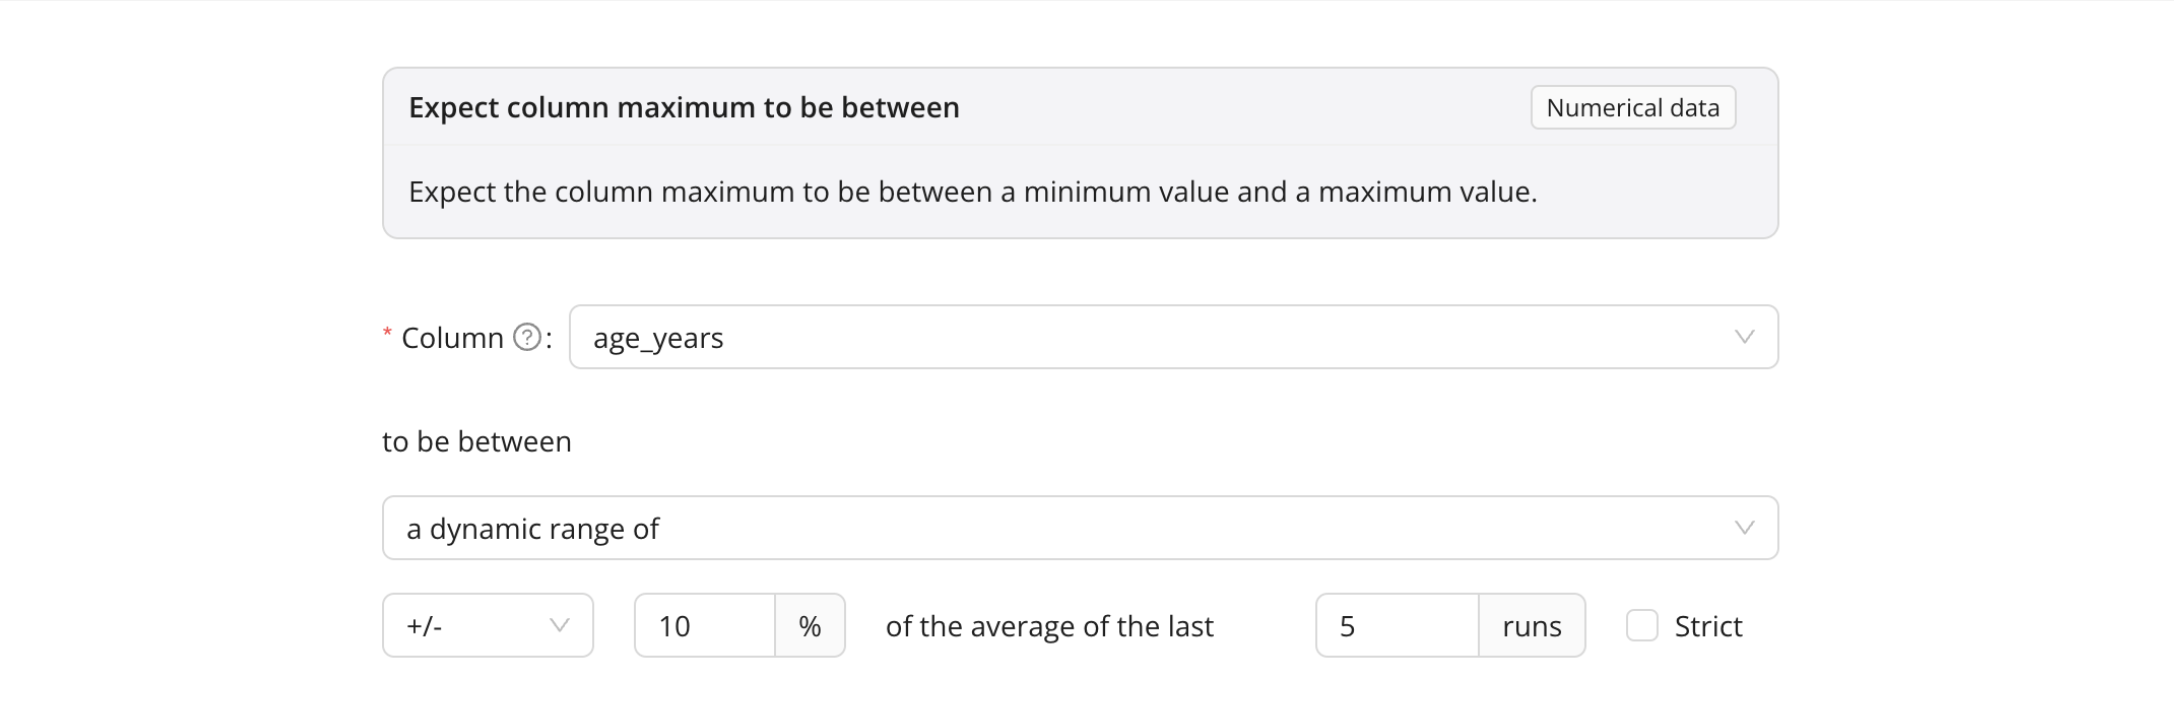Click the expectation description text
2174x724 pixels.
972,192
